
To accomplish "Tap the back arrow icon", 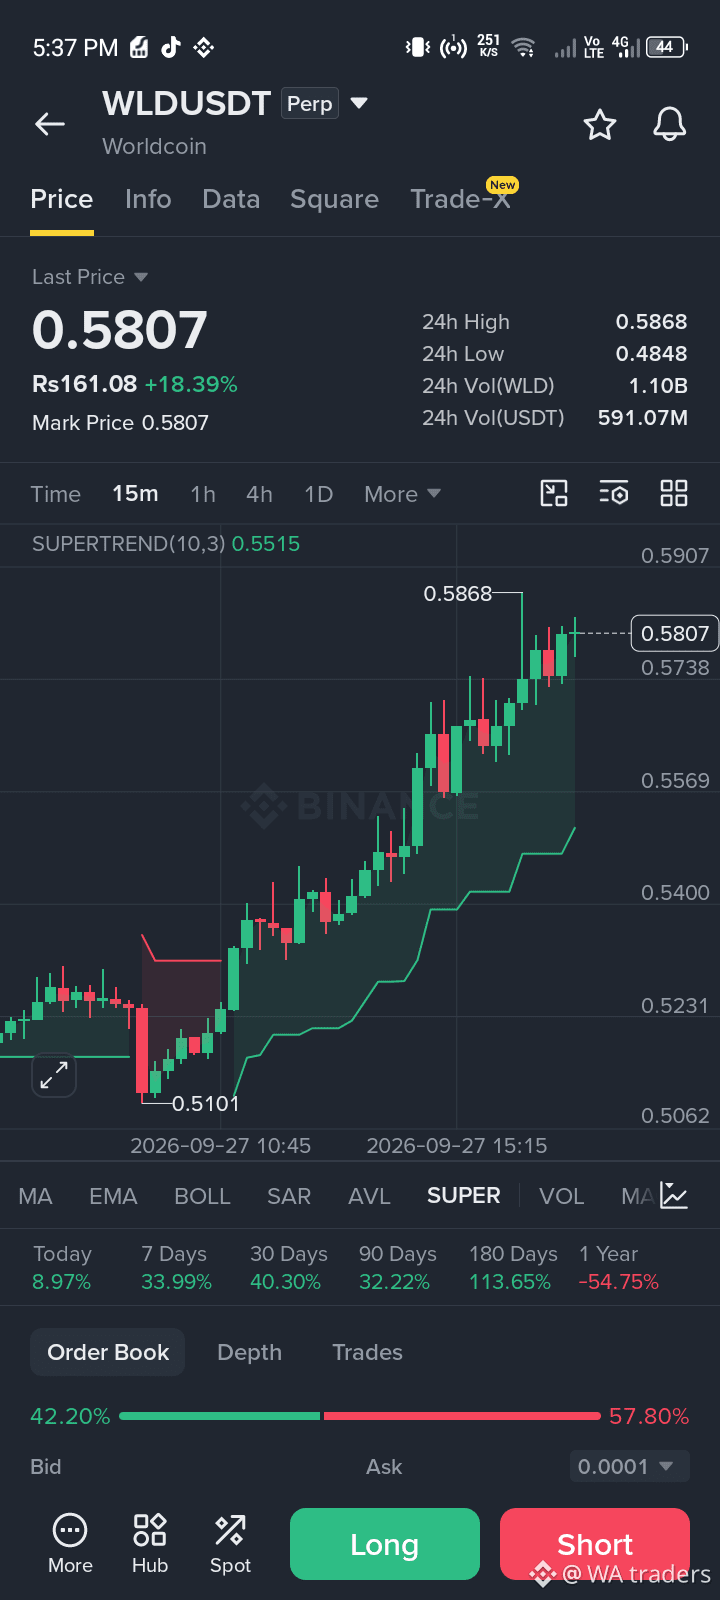I will (50, 124).
